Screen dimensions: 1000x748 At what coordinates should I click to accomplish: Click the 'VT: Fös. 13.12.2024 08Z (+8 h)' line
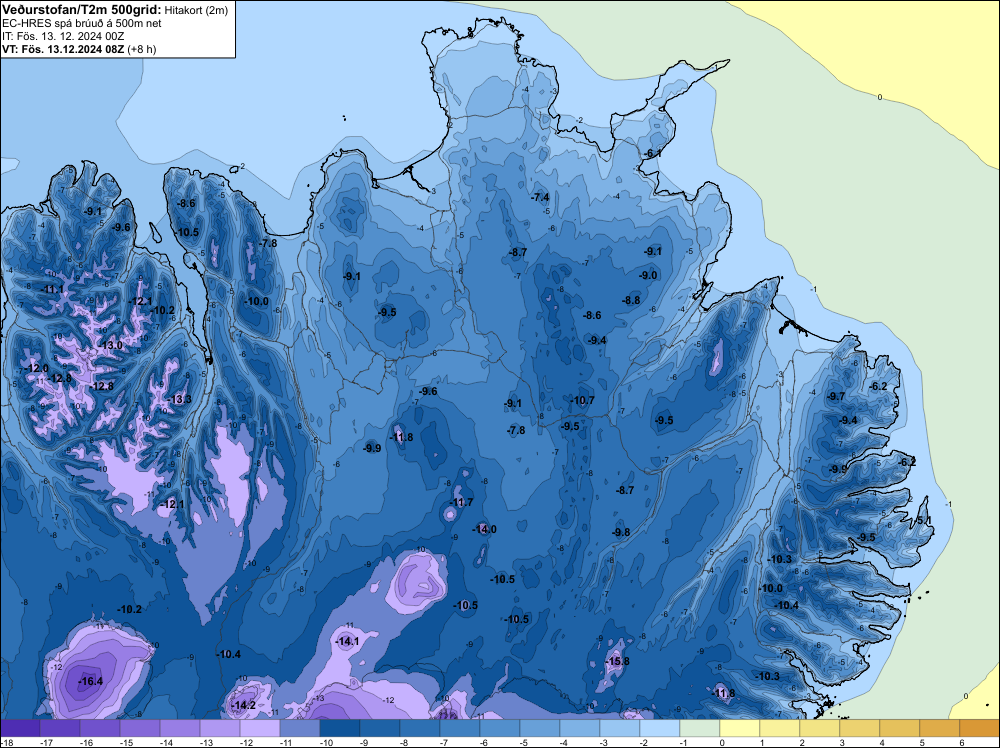coord(79,49)
